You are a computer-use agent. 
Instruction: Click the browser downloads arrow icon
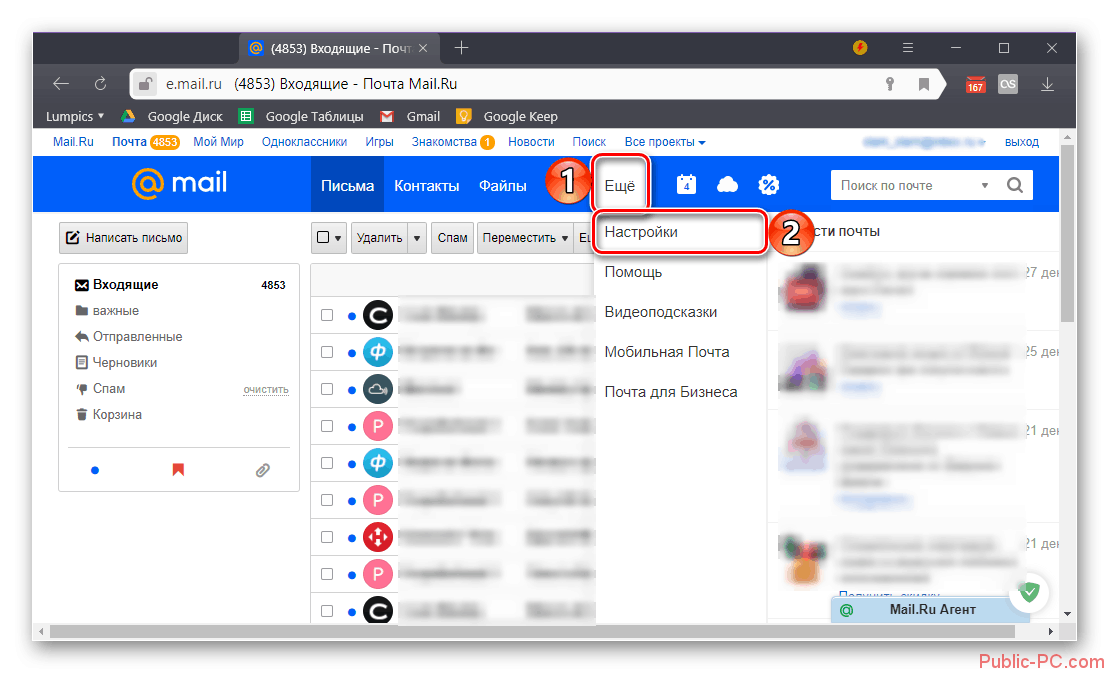1048,84
